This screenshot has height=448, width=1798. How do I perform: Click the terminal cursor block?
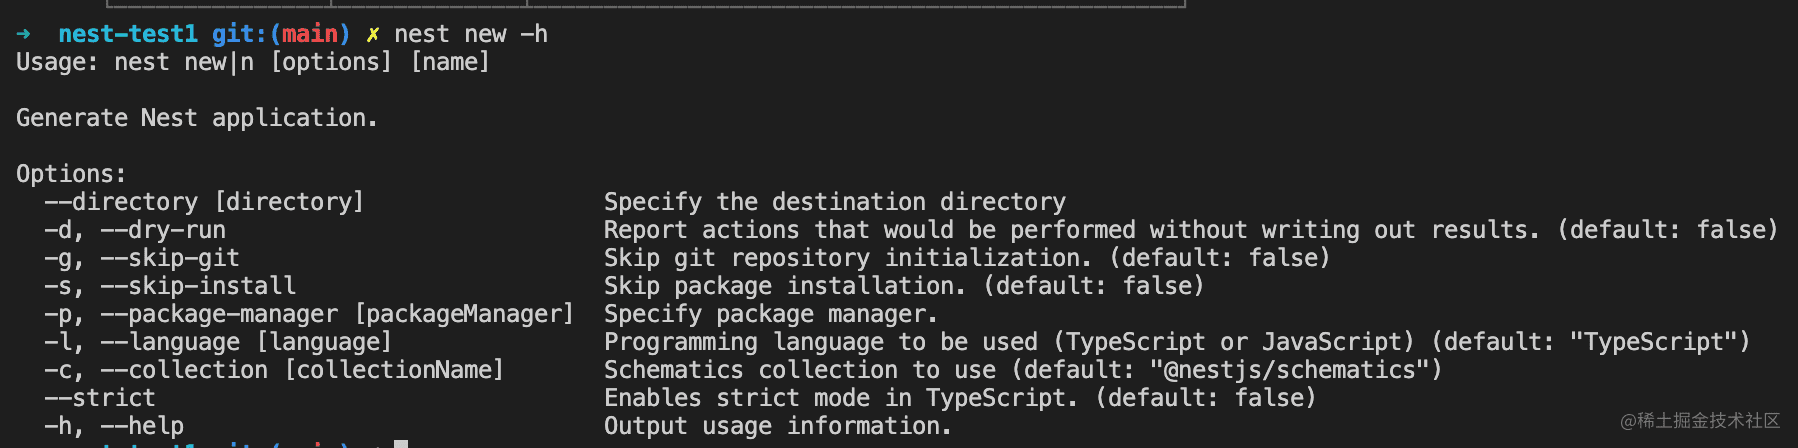(x=400, y=443)
